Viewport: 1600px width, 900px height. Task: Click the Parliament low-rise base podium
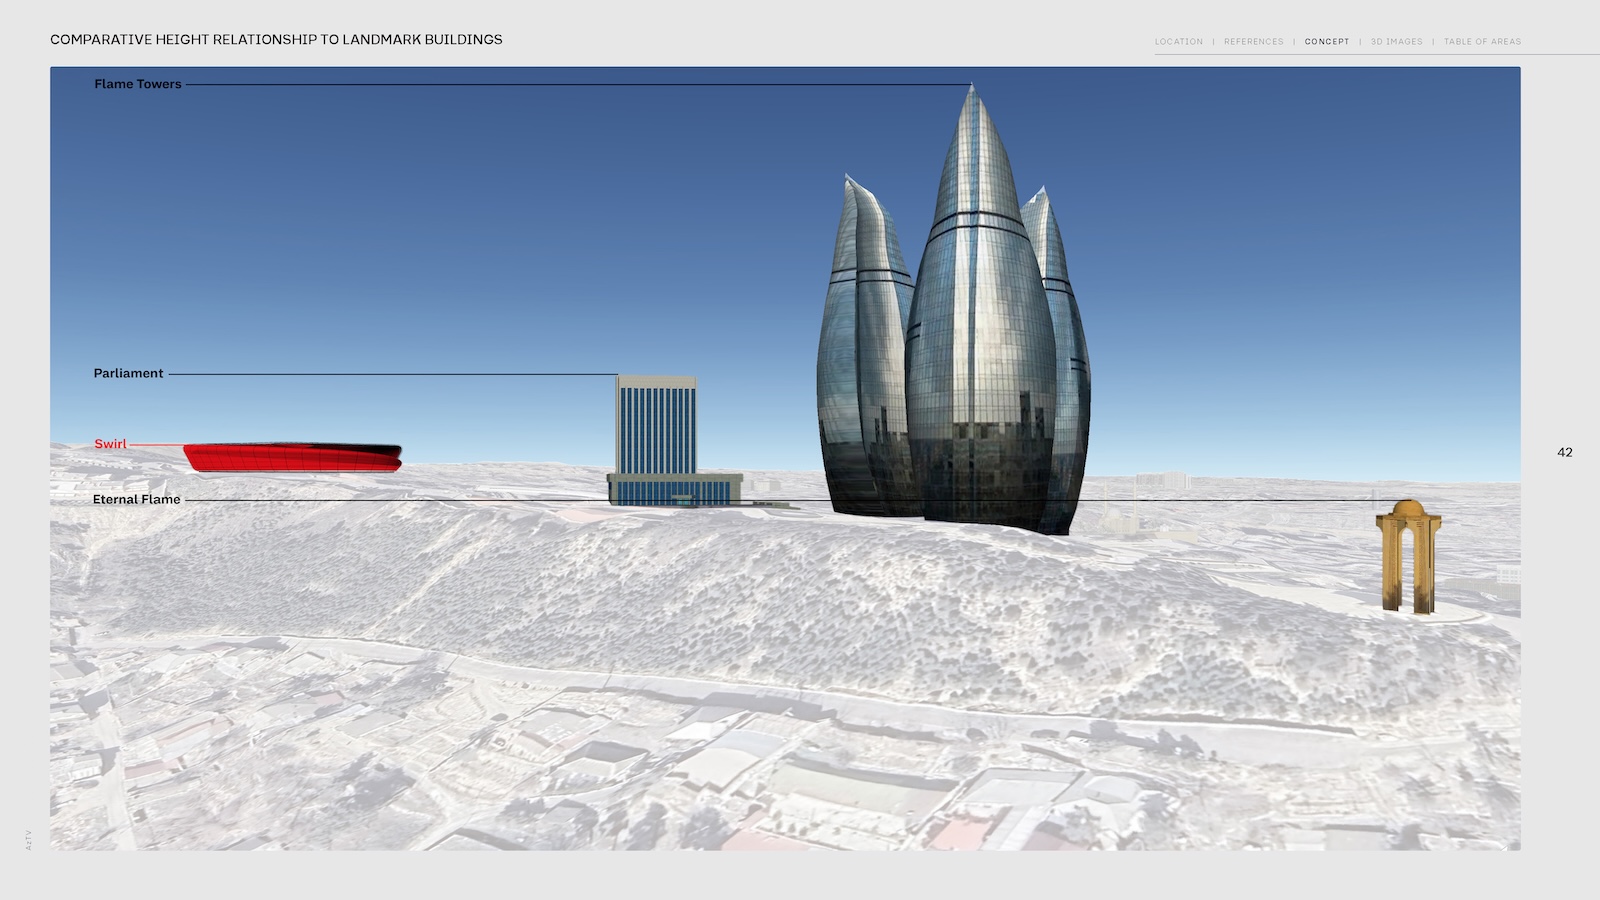(x=673, y=490)
